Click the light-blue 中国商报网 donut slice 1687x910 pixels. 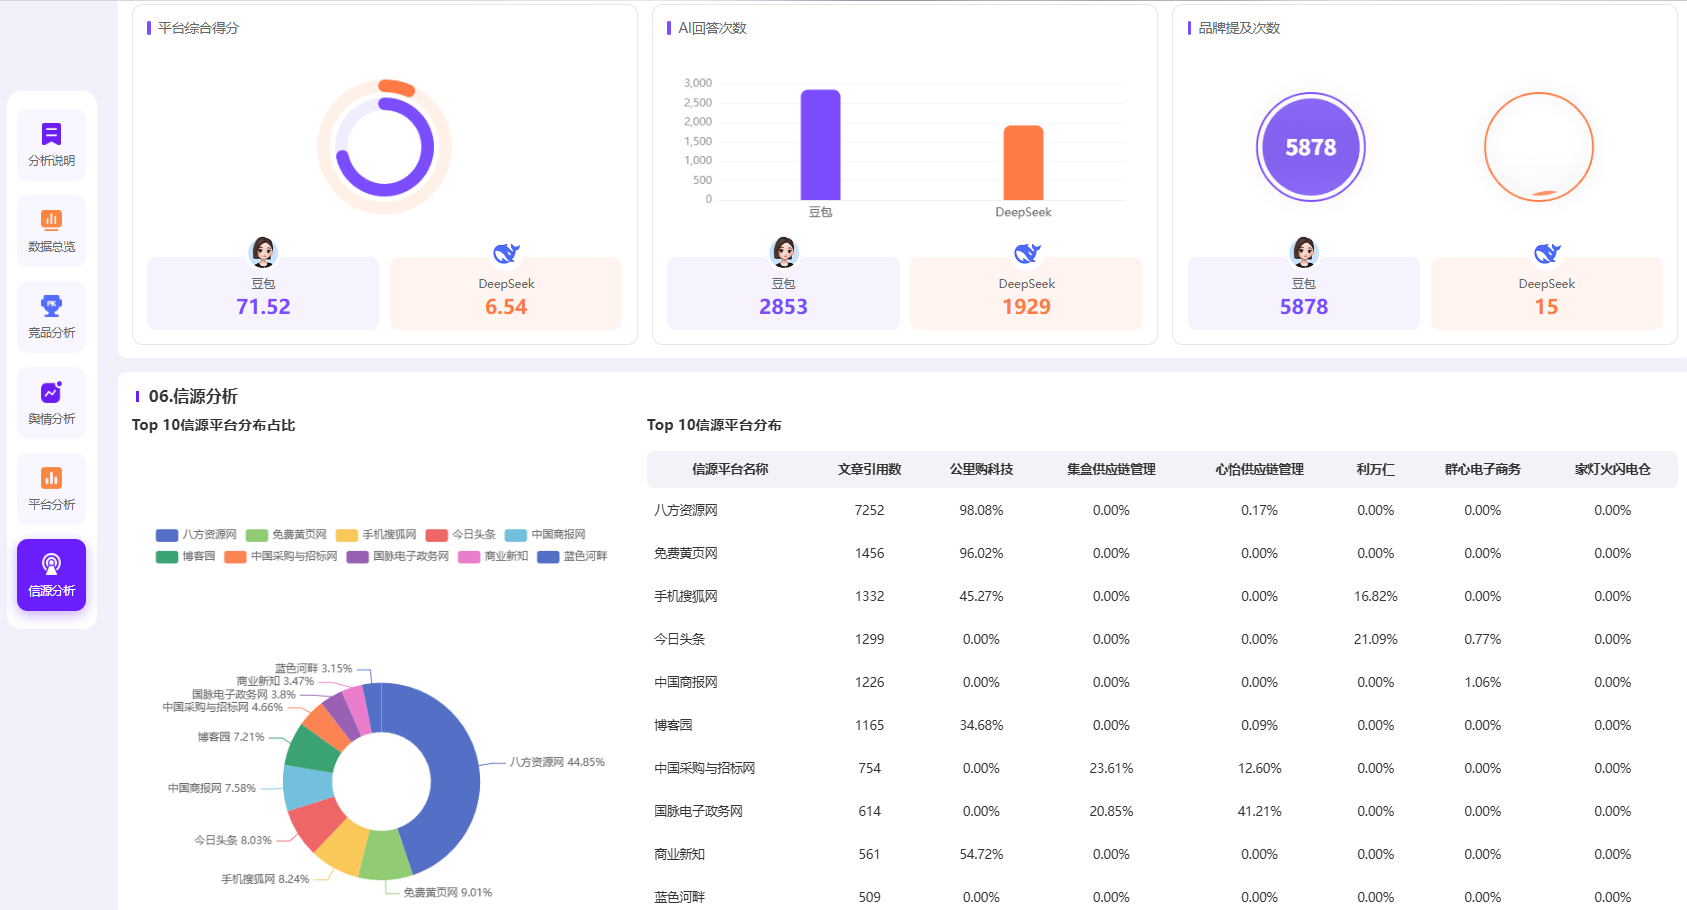click(307, 786)
